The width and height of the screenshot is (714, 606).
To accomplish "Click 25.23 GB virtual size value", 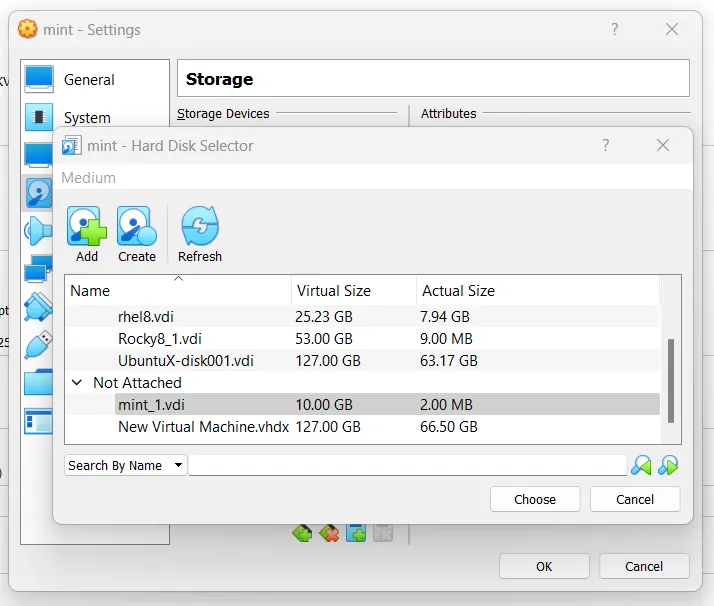I will [324, 316].
